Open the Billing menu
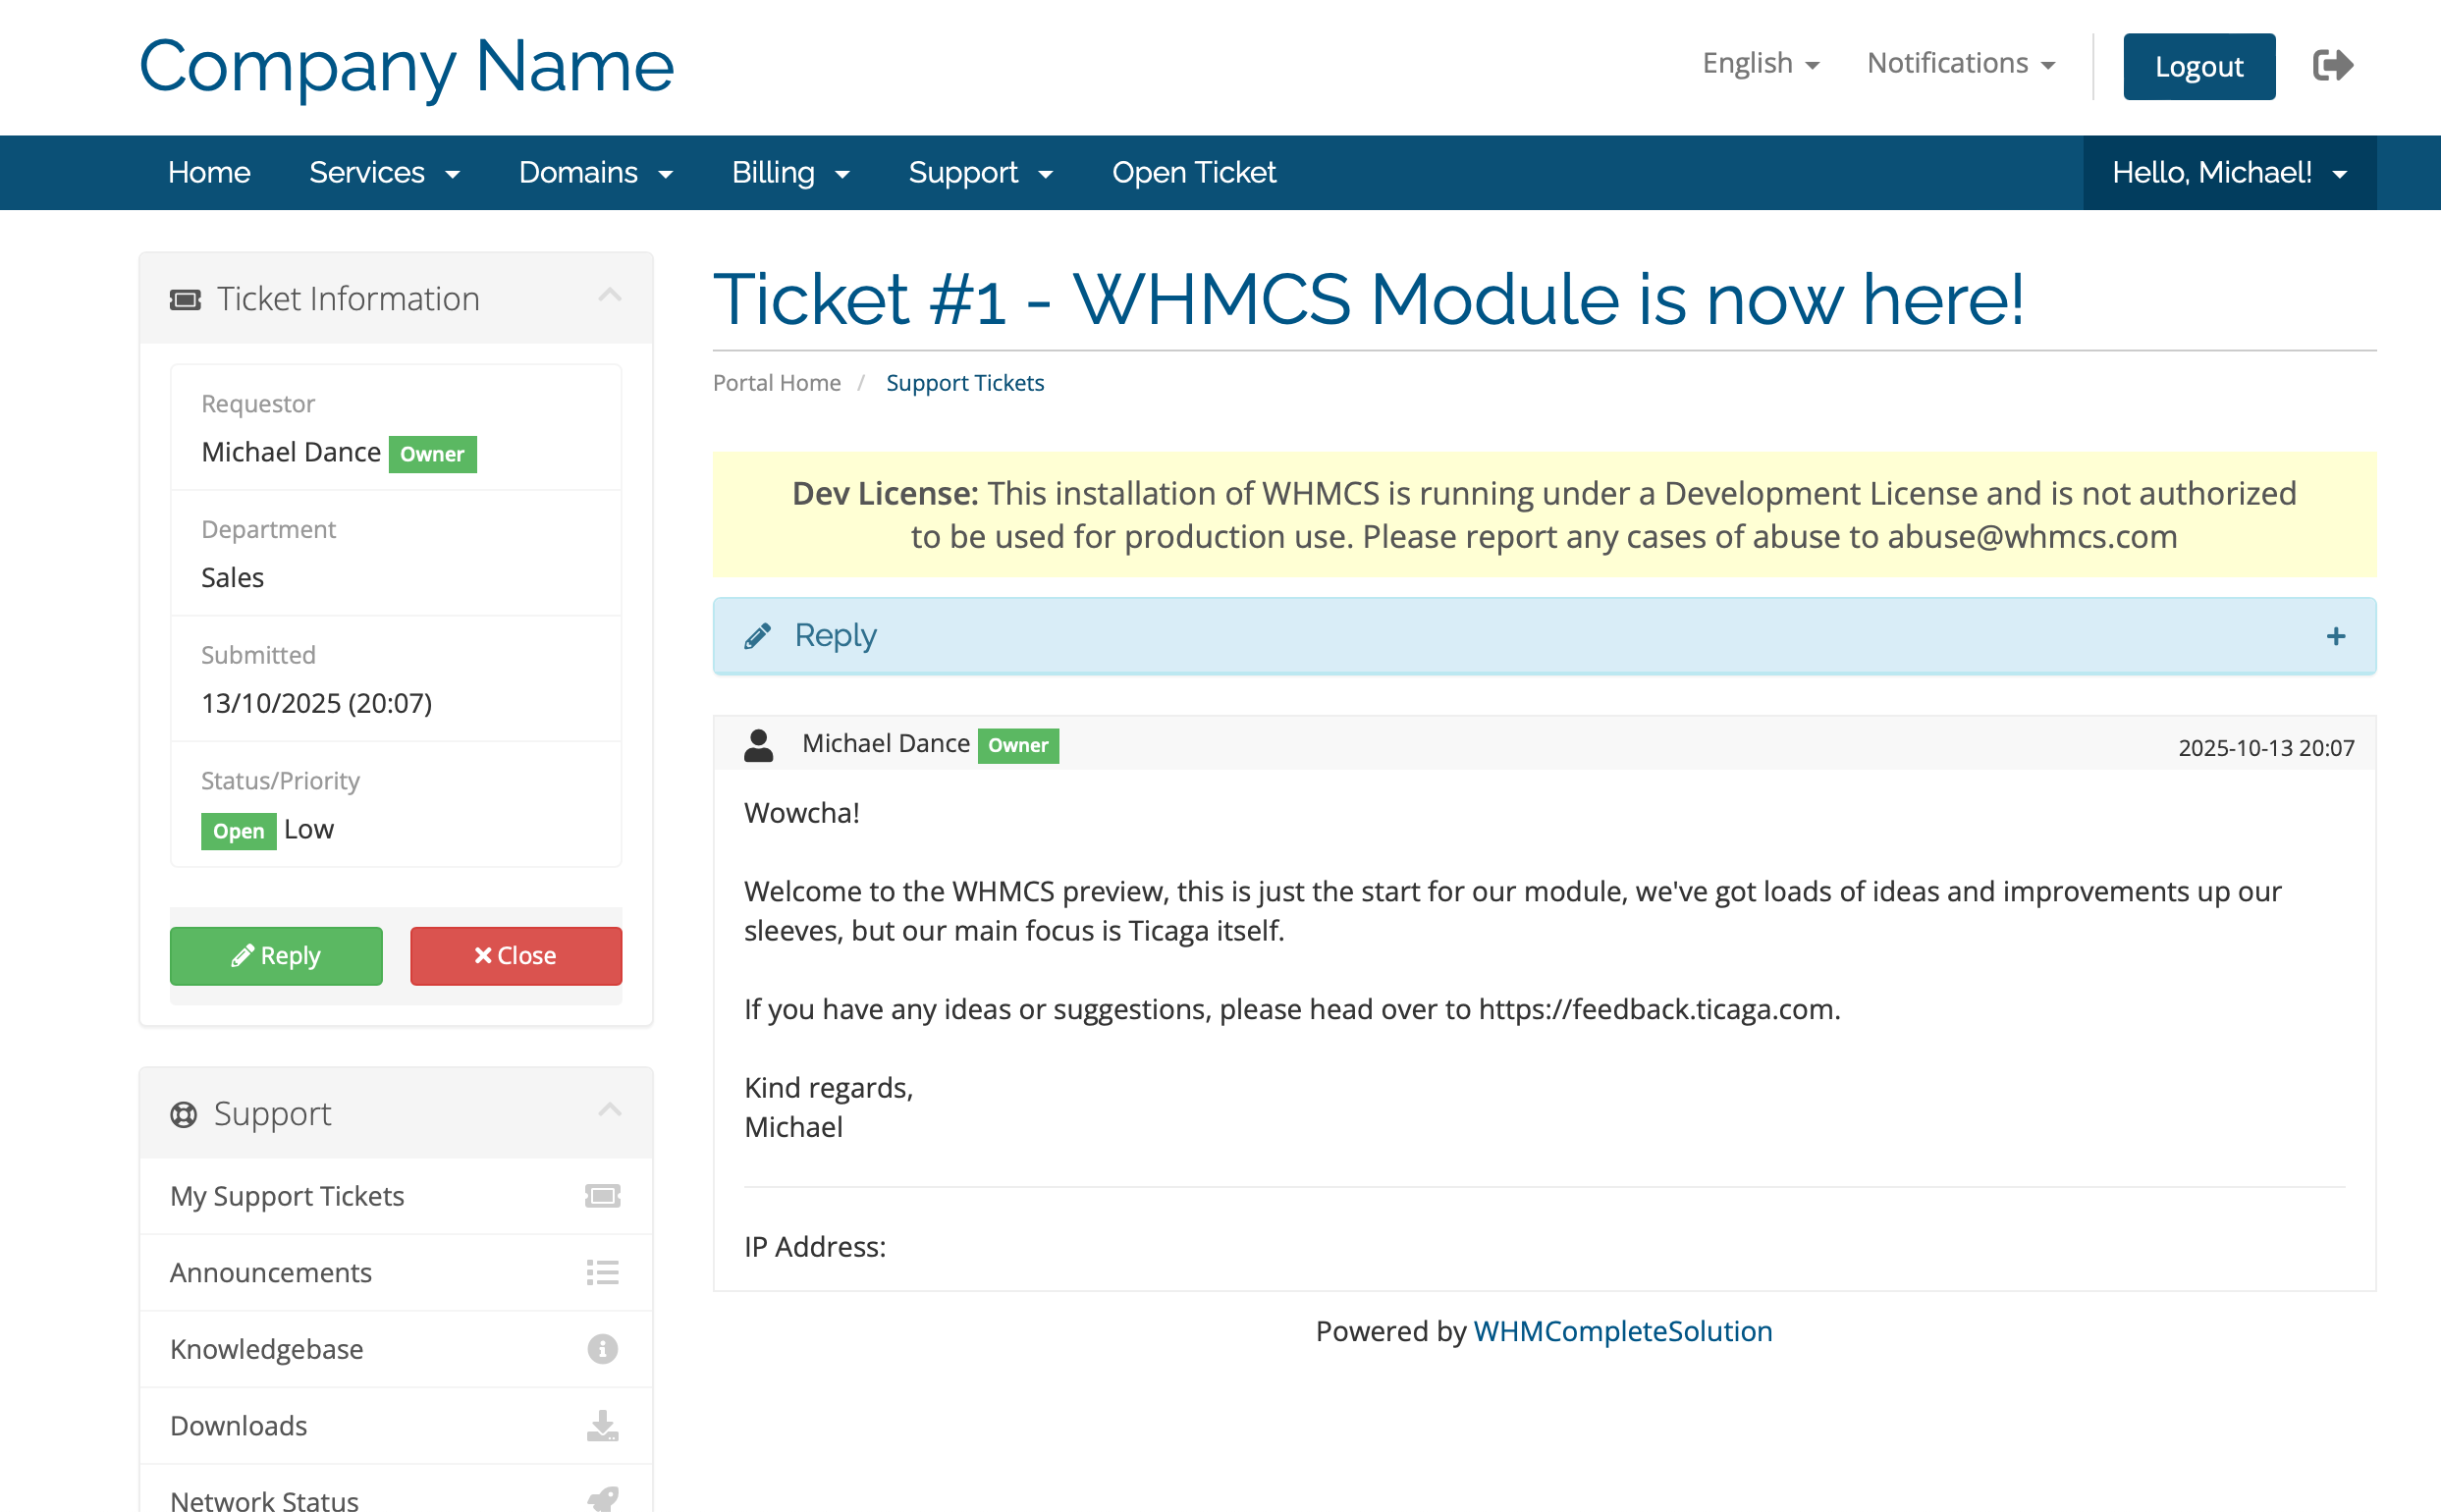2441x1512 pixels. pos(790,173)
